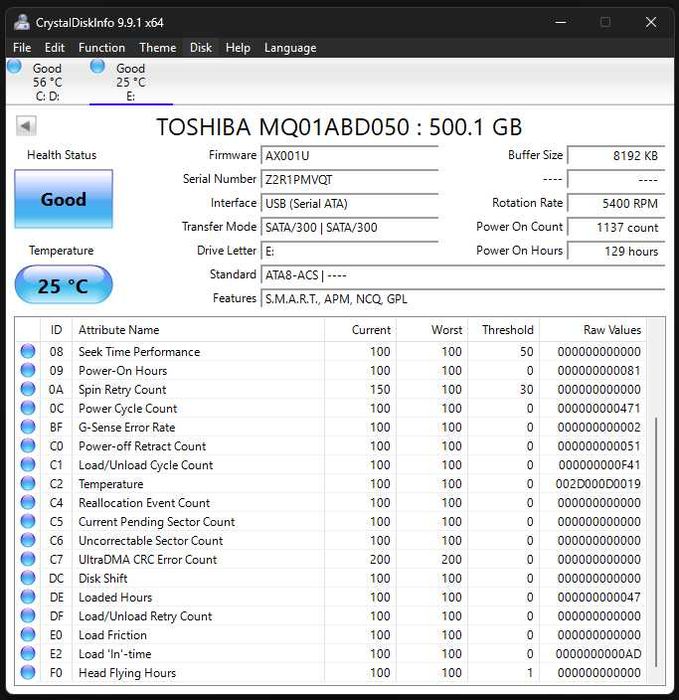The image size is (679, 700).
Task: Click the attribute list vertical scrollbar
Action: point(656,542)
